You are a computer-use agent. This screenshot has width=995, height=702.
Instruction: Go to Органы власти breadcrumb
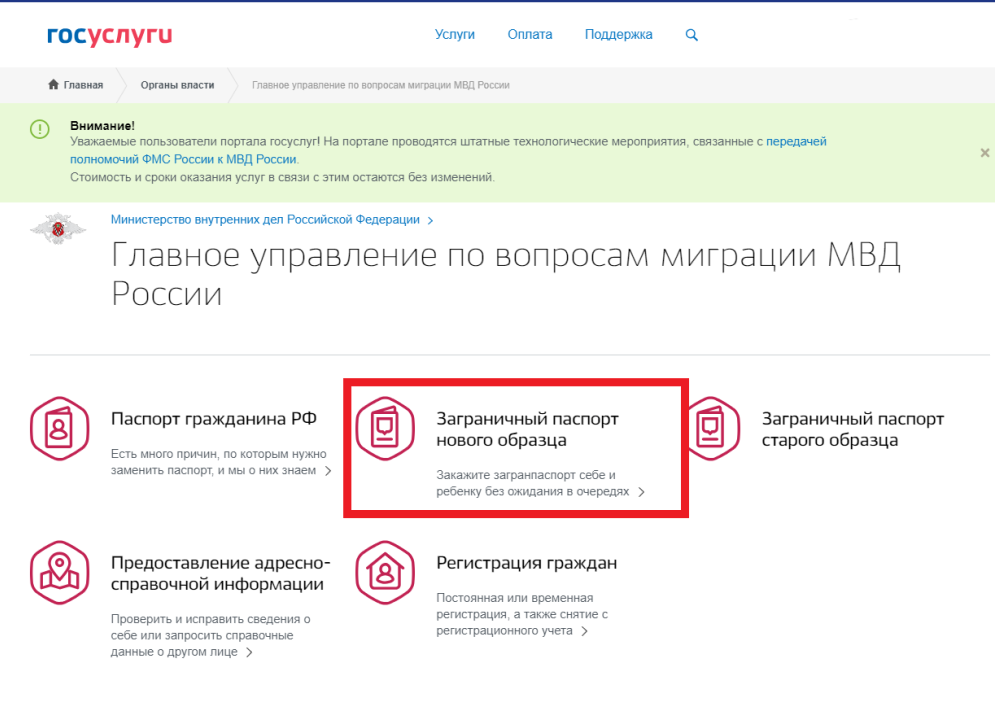tap(177, 85)
